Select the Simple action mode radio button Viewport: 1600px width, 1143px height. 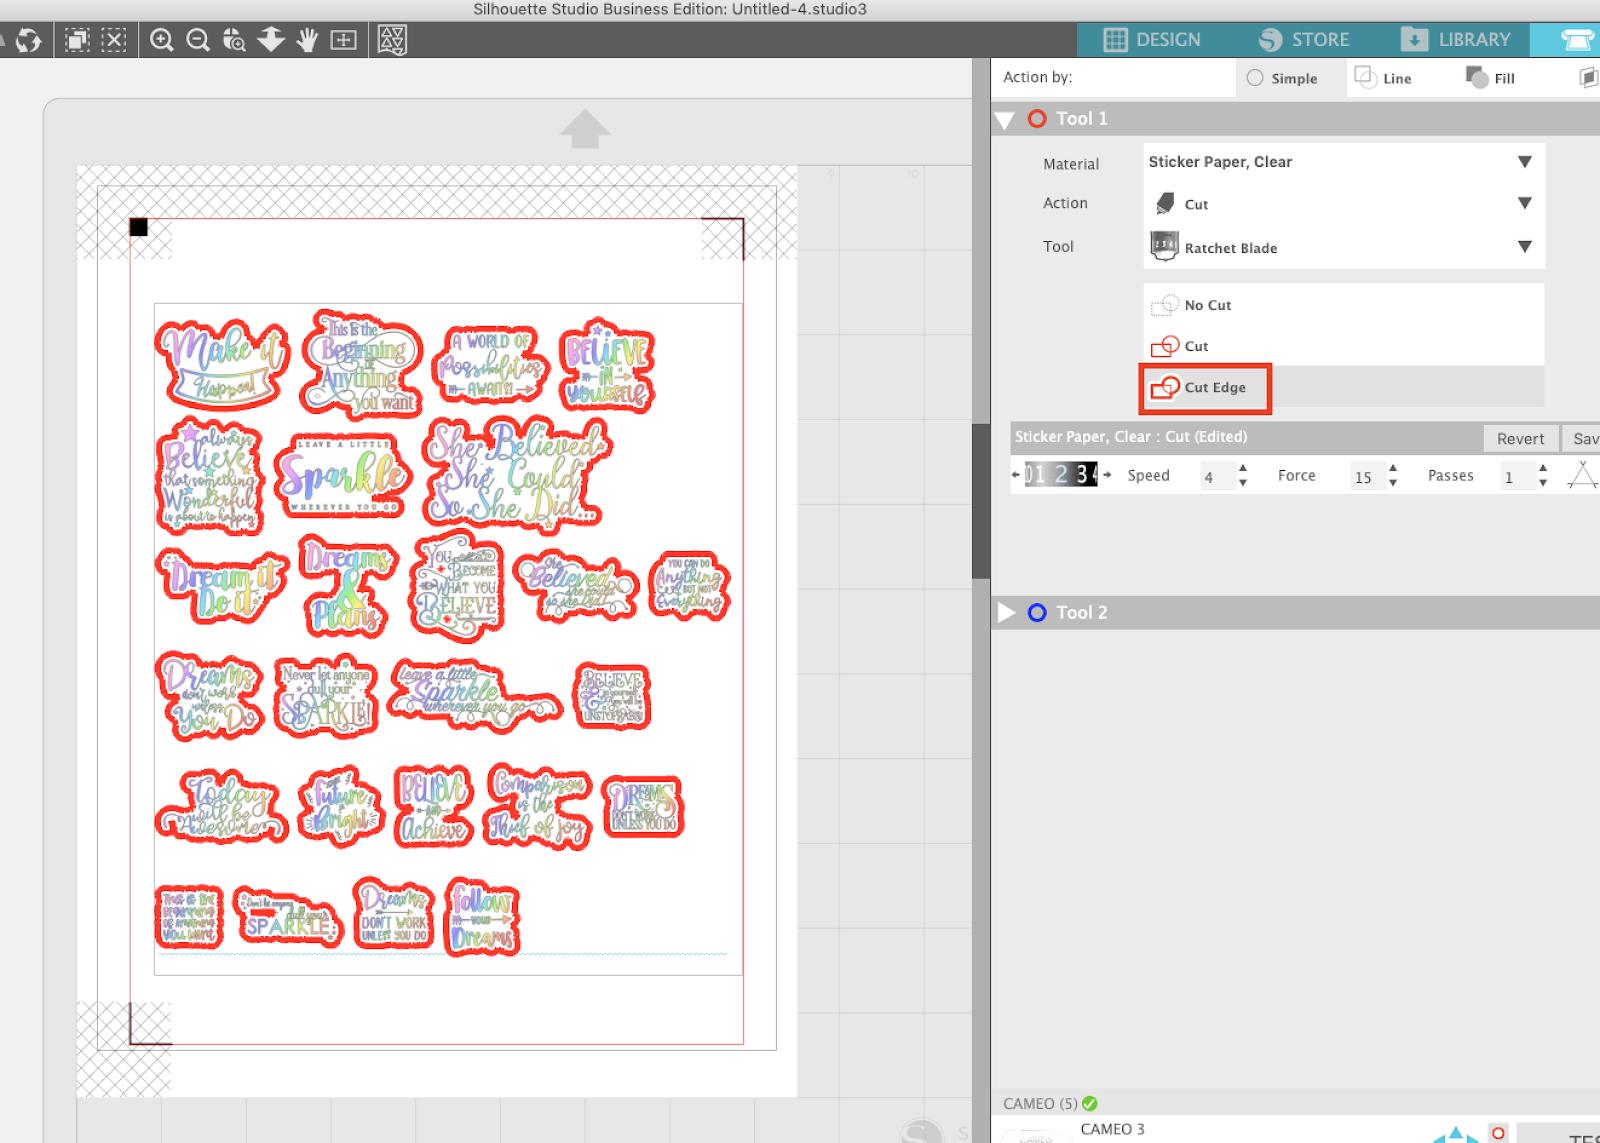(x=1254, y=78)
